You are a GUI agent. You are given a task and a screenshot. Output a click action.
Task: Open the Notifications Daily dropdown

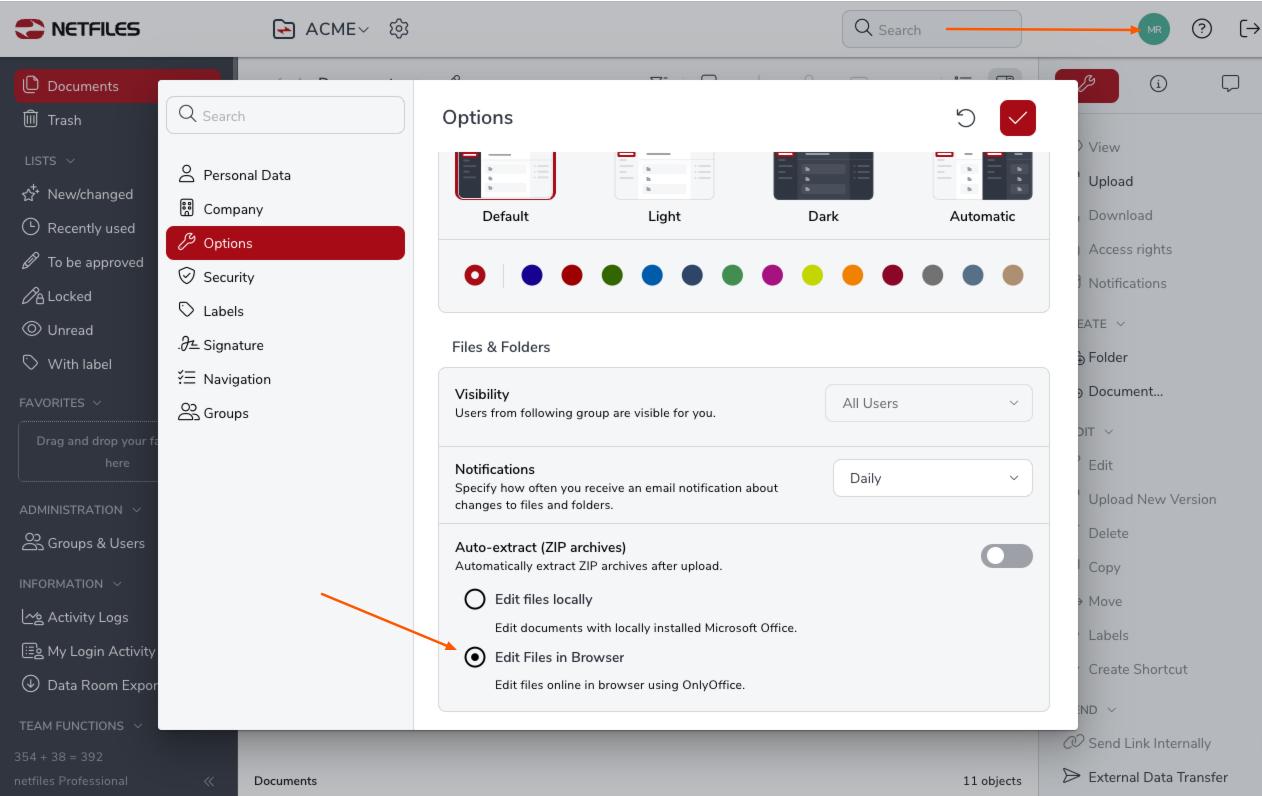tap(932, 478)
